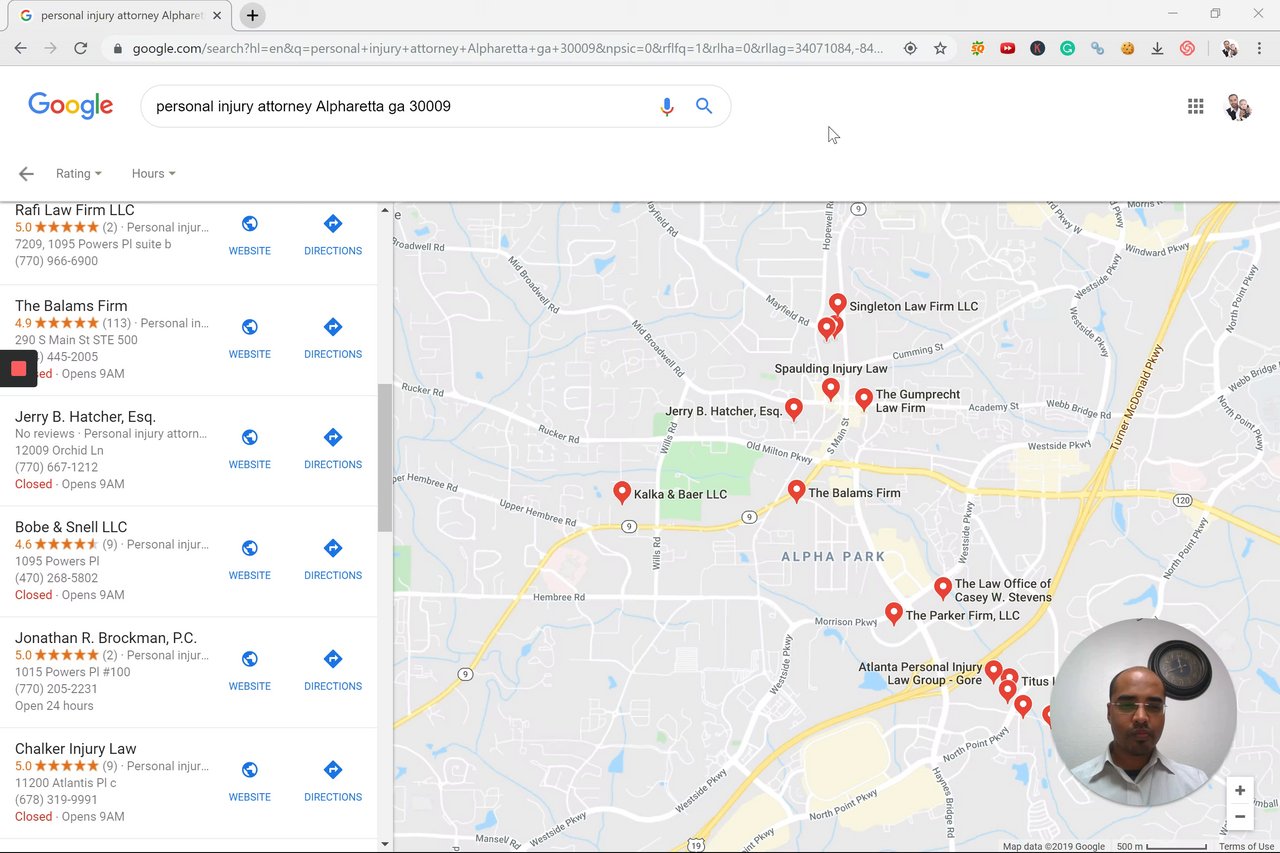Viewport: 1280px width, 853px height.
Task: Open the Google apps grid
Action: click(x=1195, y=106)
